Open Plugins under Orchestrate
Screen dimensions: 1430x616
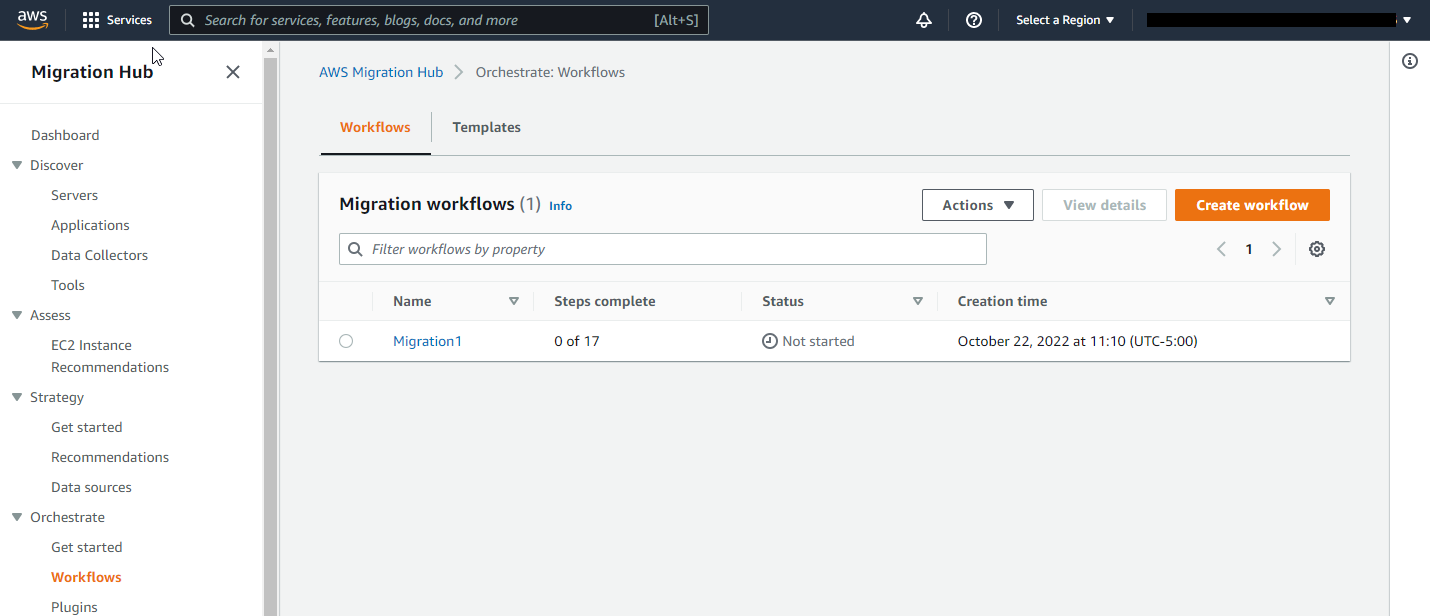[74, 607]
